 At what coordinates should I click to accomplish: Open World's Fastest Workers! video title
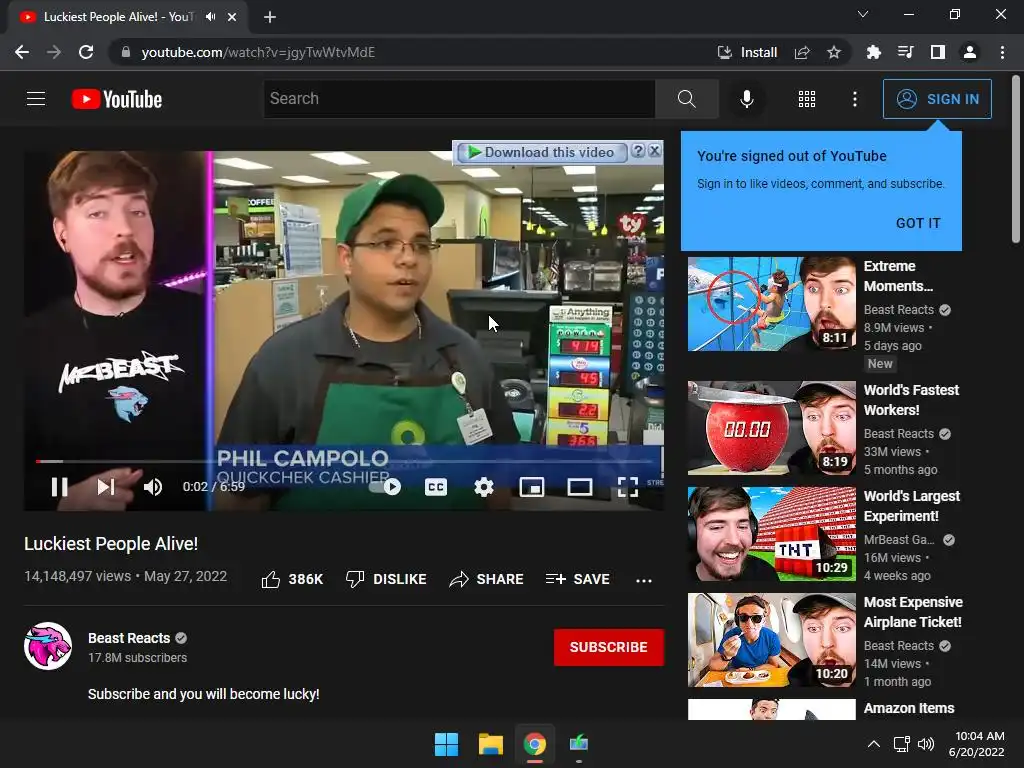(x=911, y=400)
